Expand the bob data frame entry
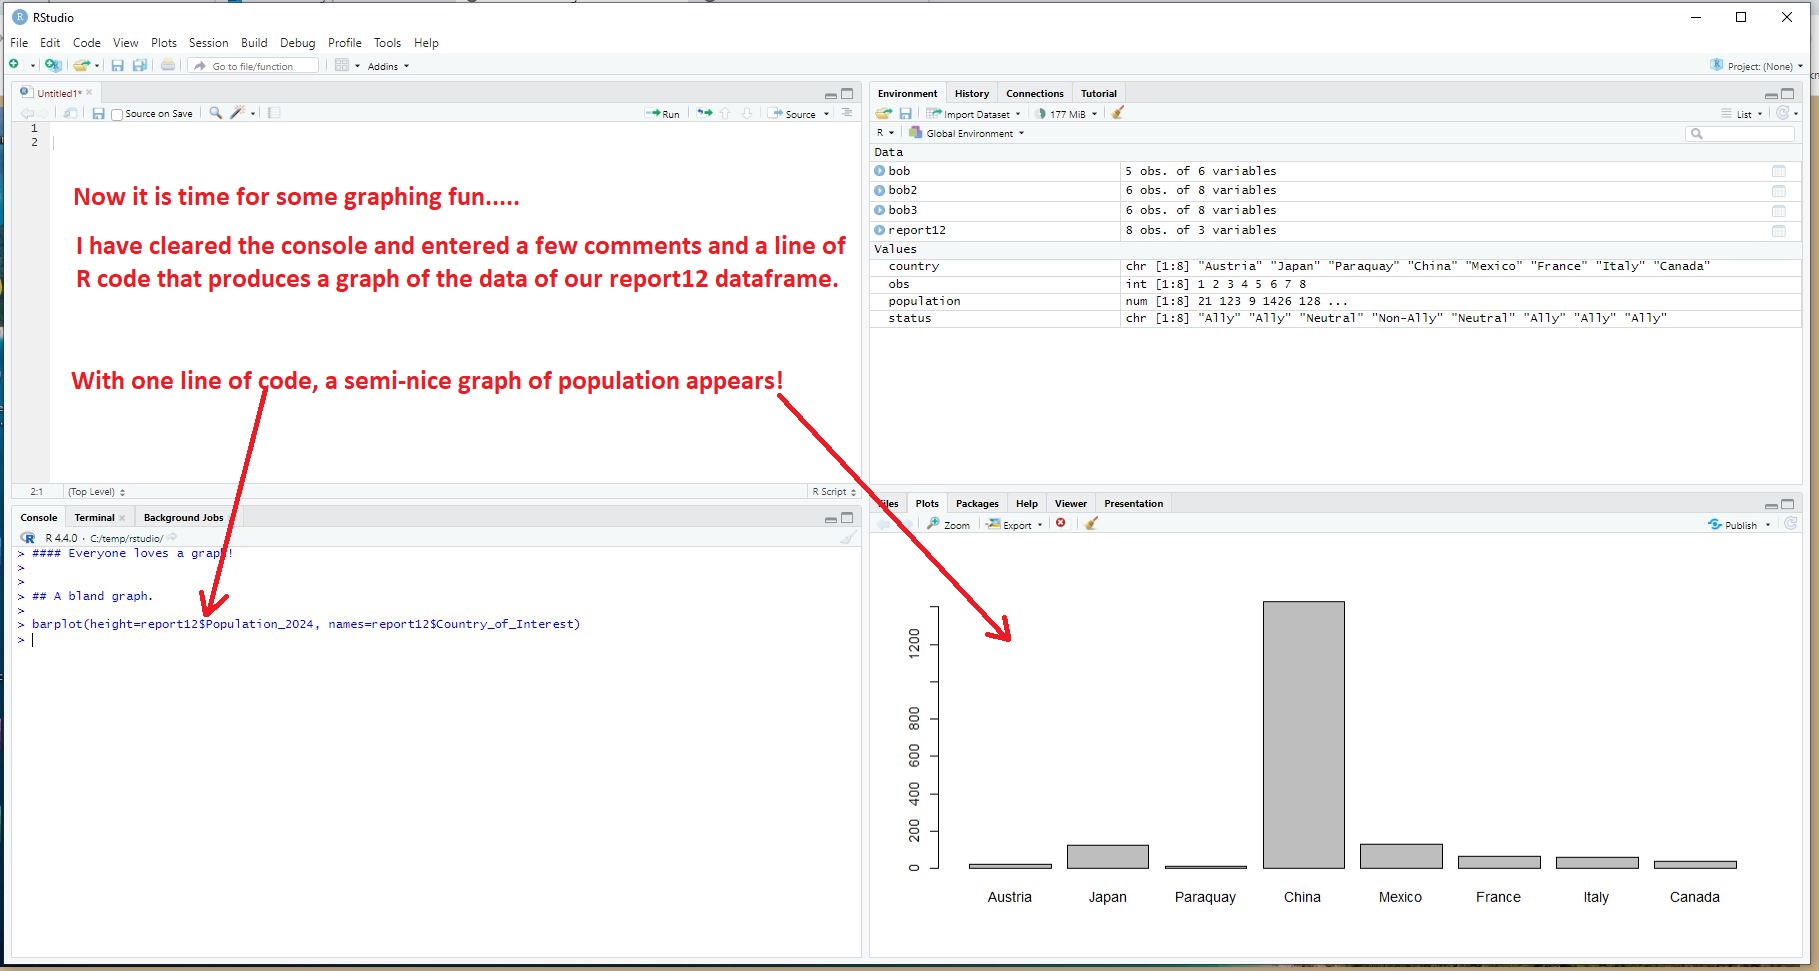This screenshot has height=971, width=1819. [880, 171]
